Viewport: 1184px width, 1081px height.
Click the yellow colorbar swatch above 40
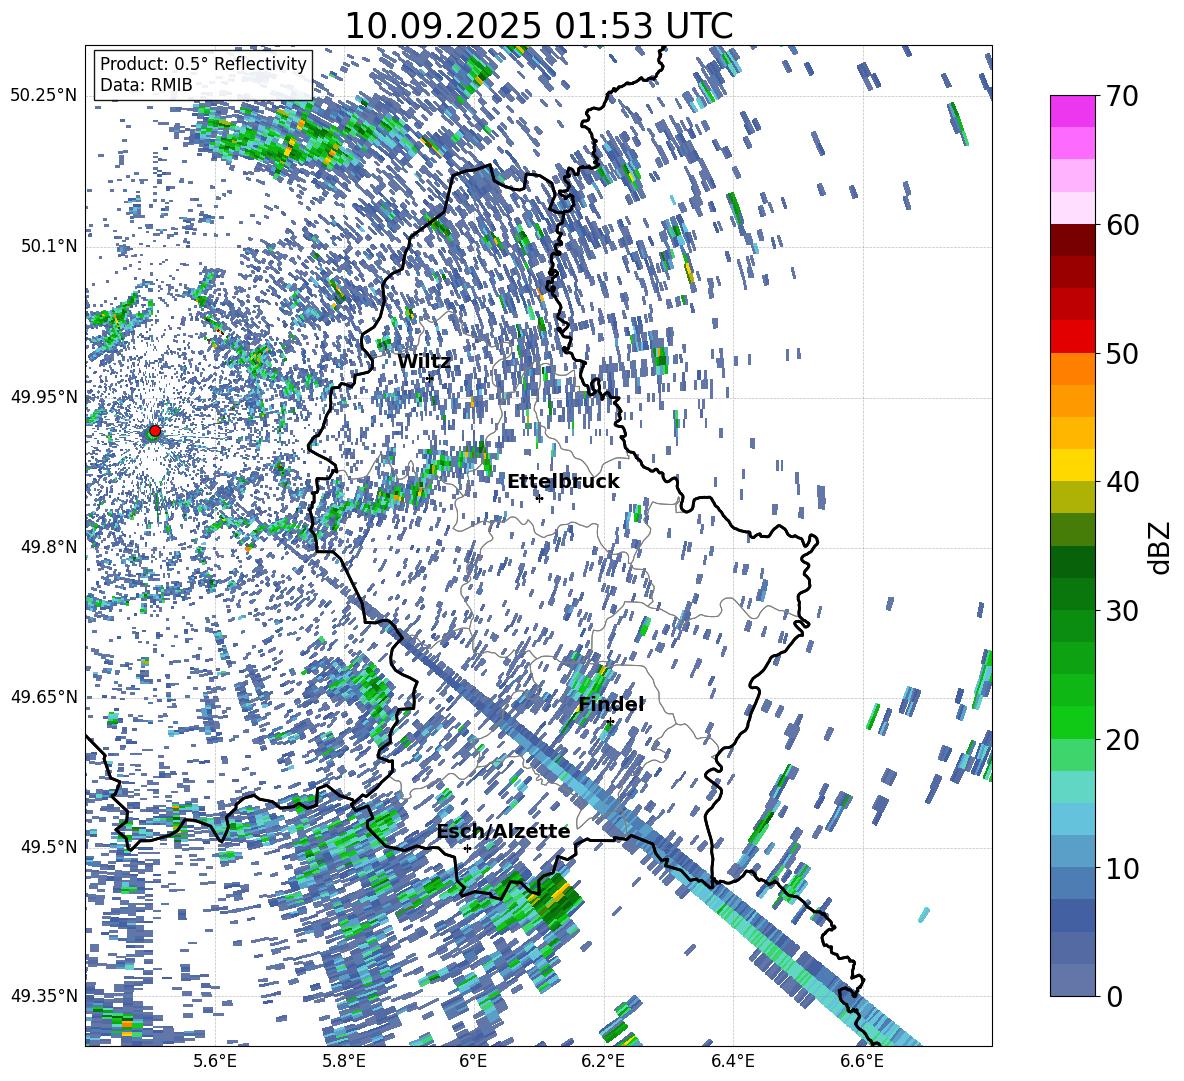click(x=1072, y=465)
